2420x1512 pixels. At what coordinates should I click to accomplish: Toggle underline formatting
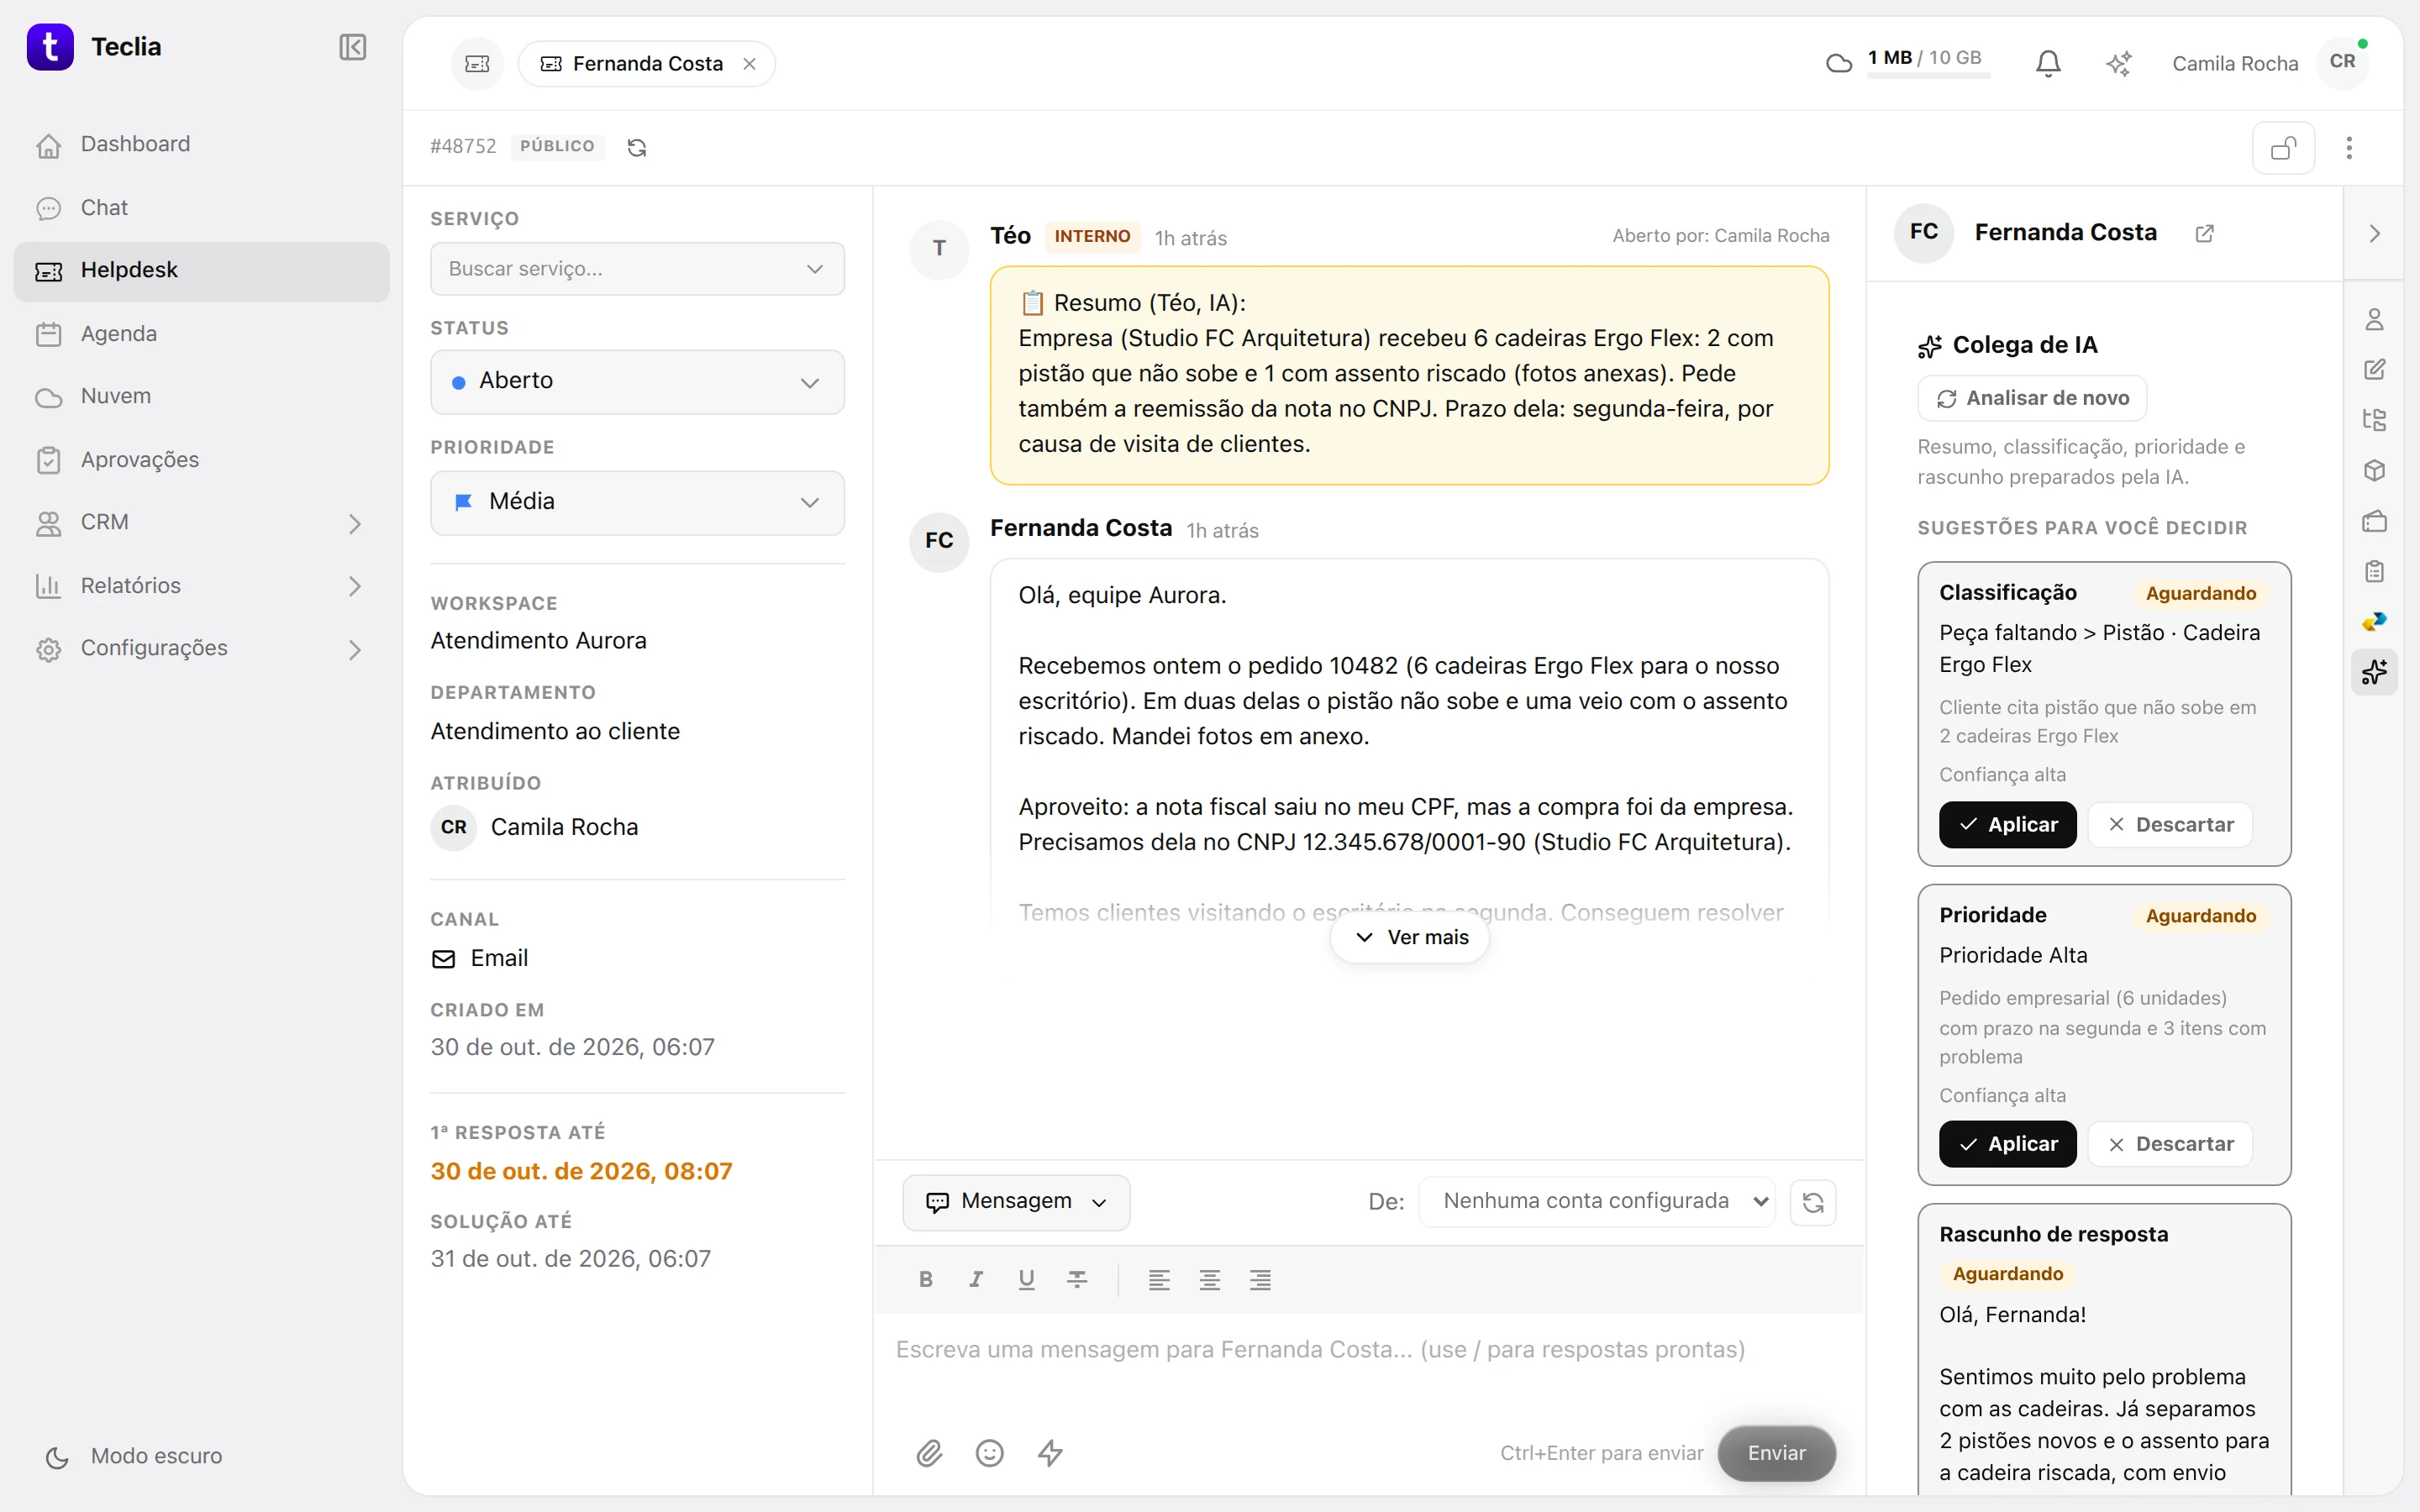click(1026, 1280)
